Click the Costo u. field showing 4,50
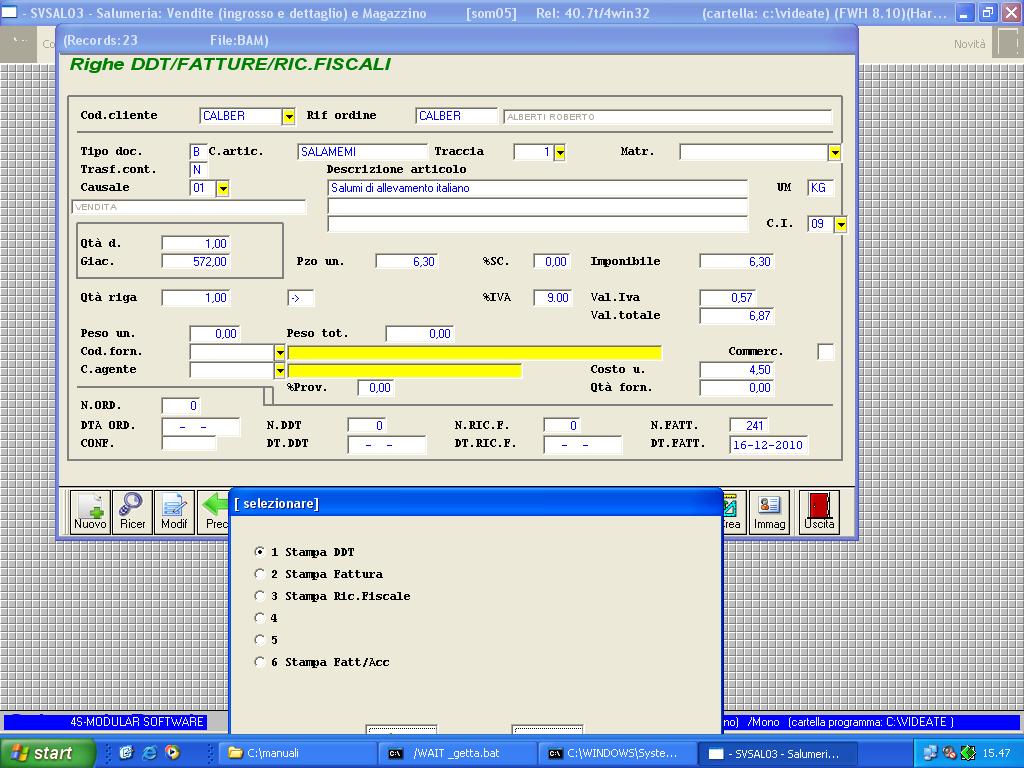This screenshot has width=1024, height=768. (737, 370)
